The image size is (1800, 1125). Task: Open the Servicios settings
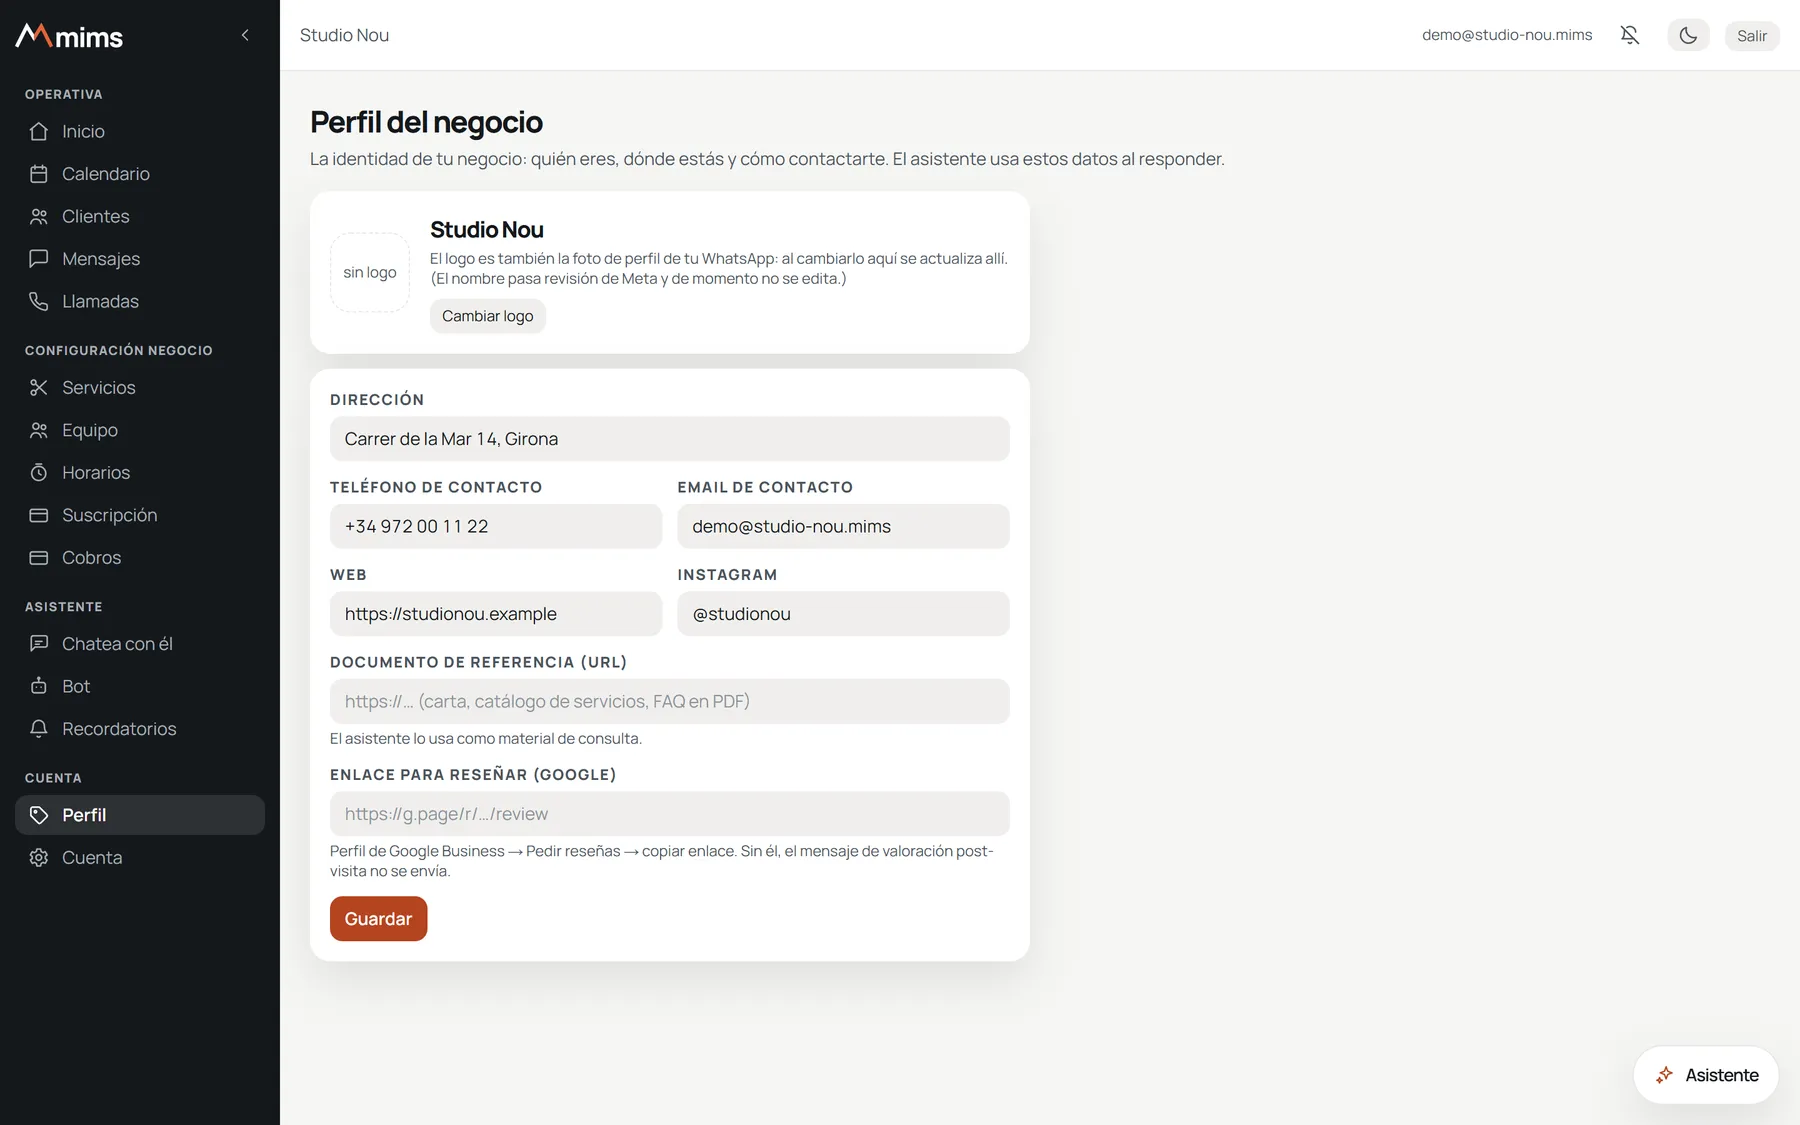[140, 387]
